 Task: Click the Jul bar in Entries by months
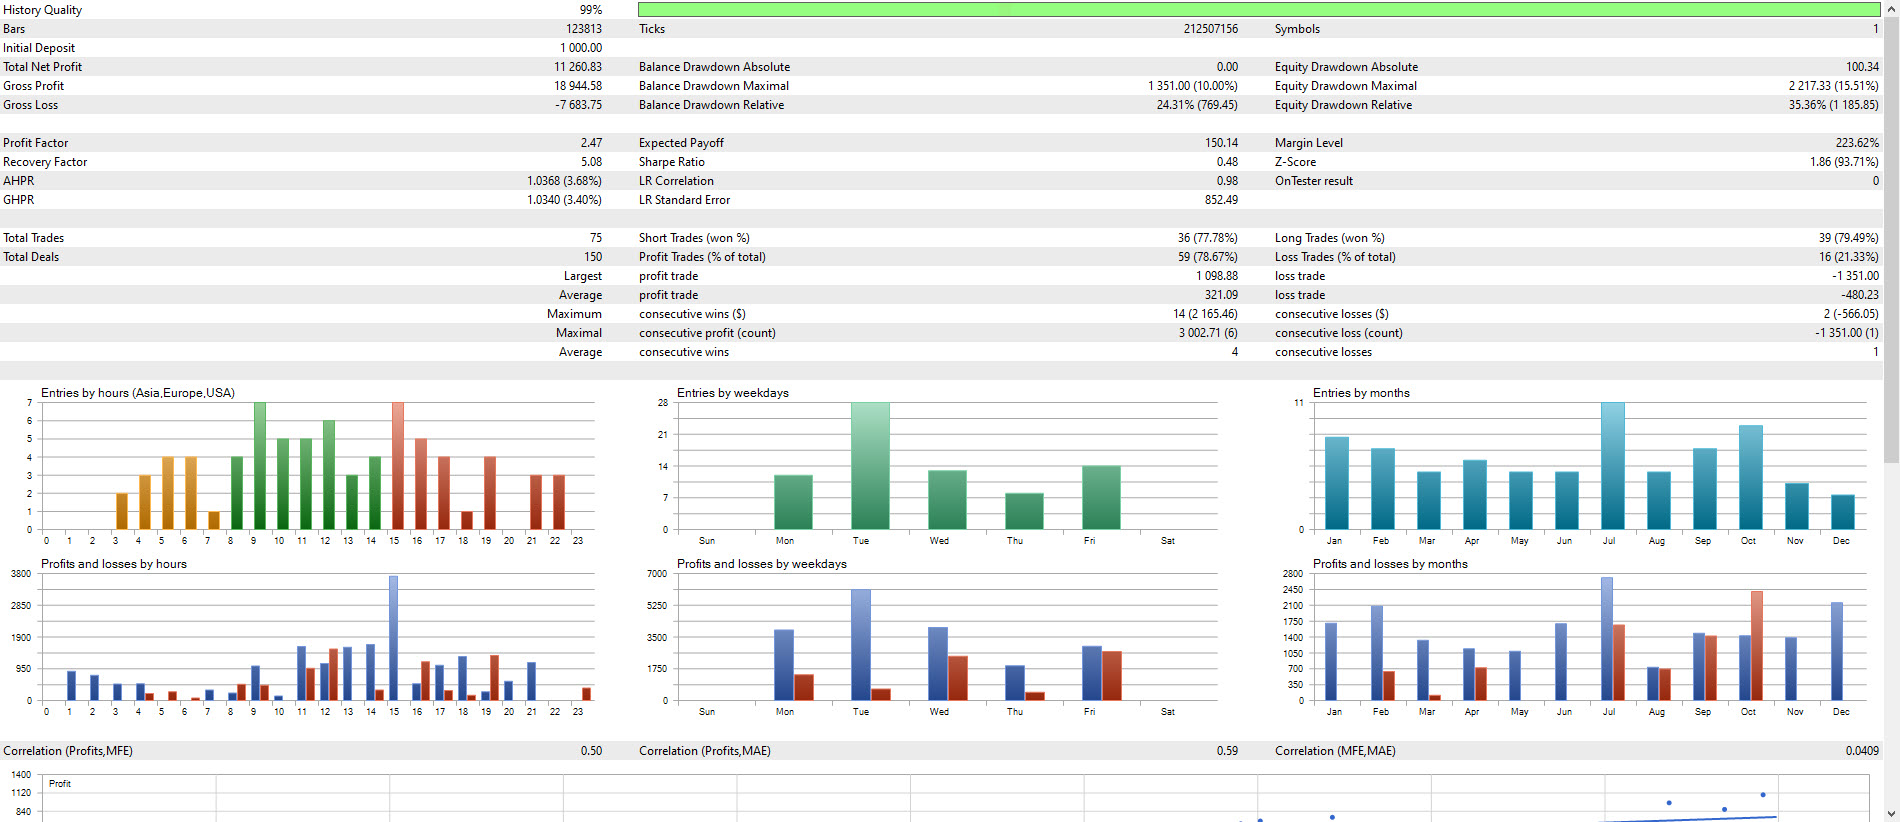point(1612,466)
